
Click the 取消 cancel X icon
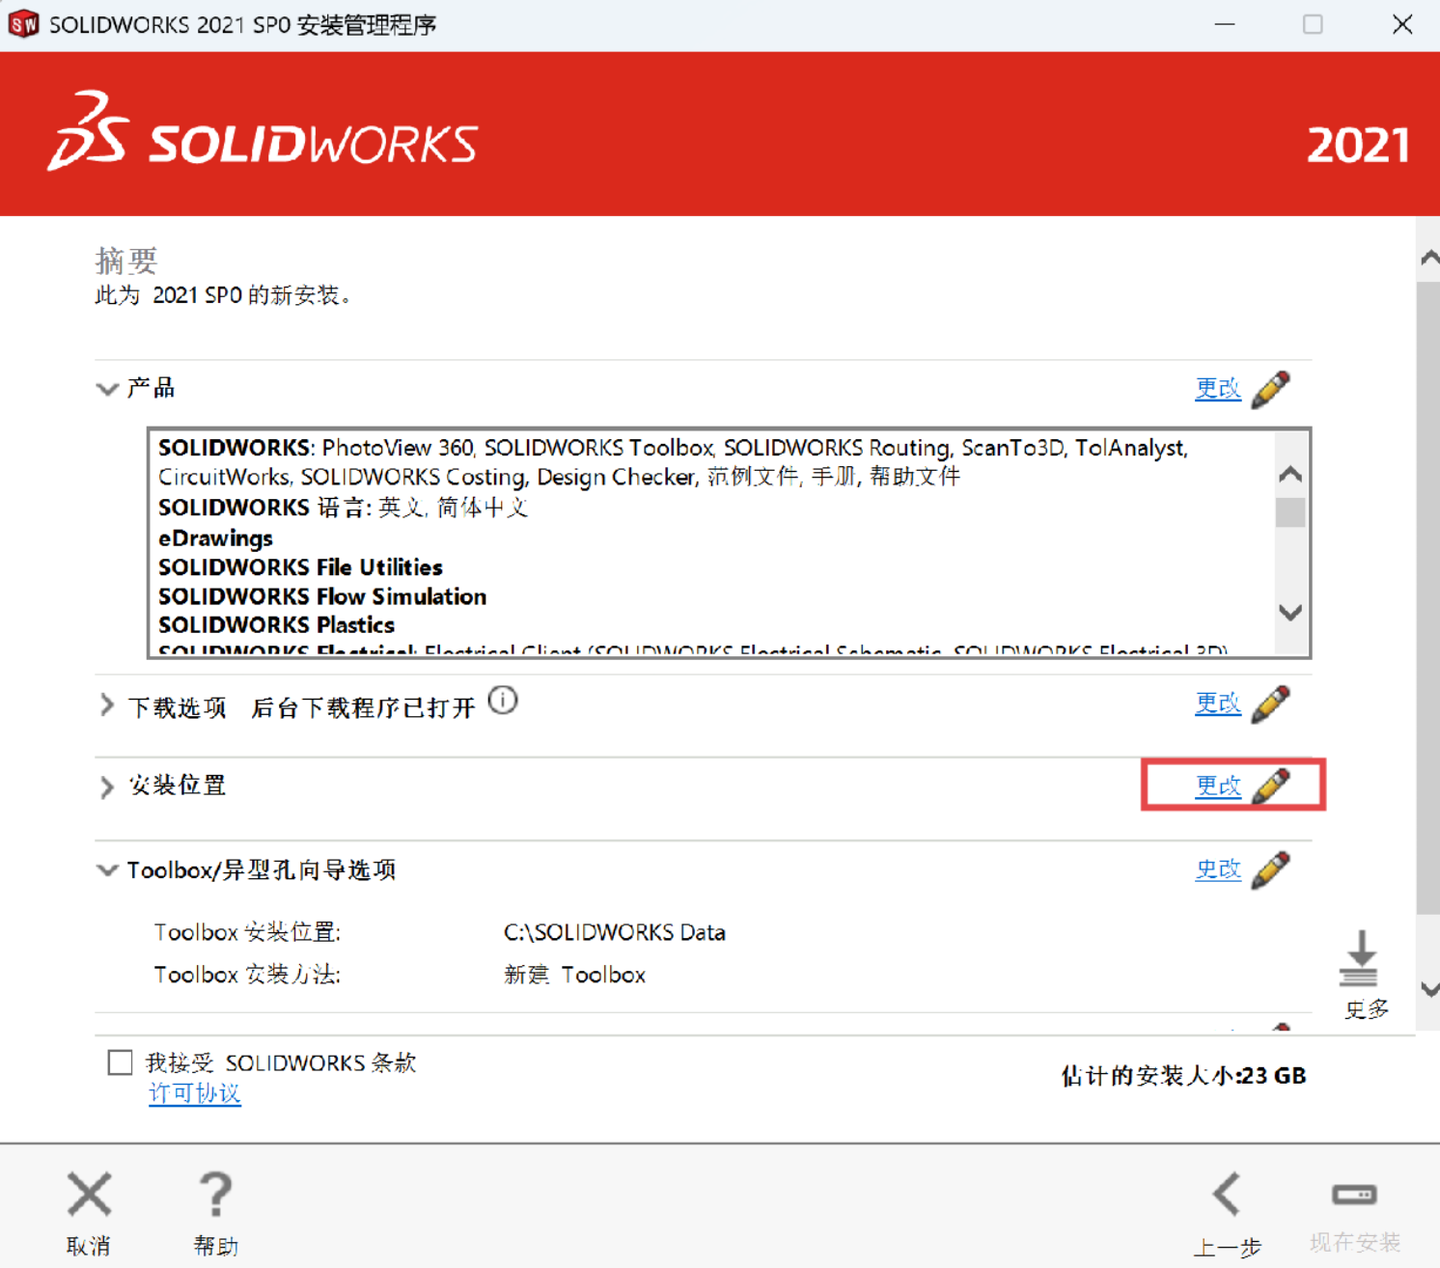[x=88, y=1194]
